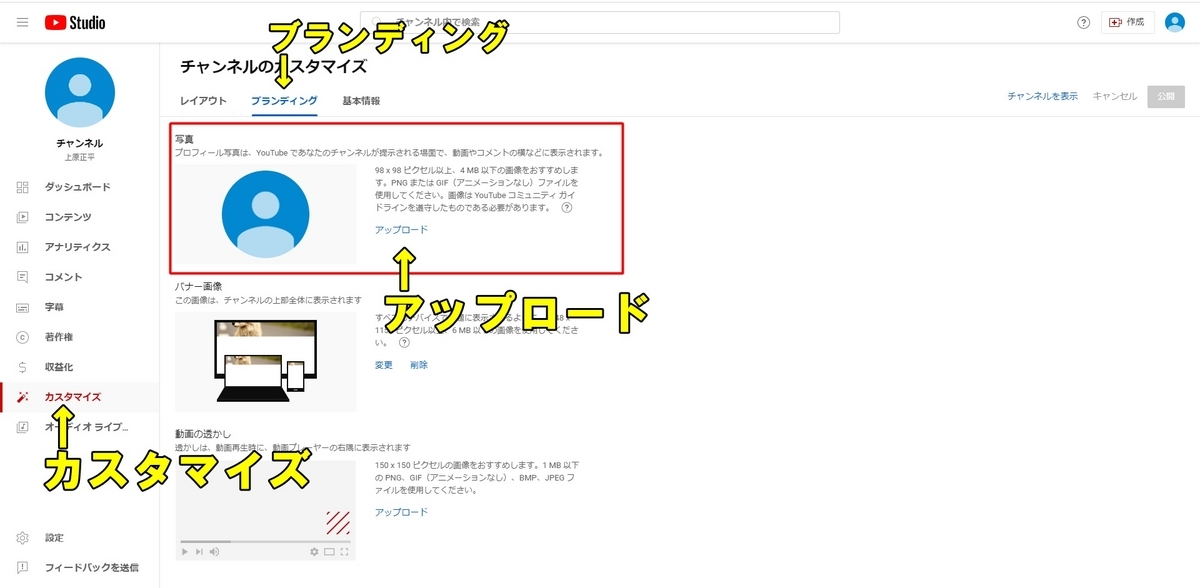Enable fullscreen in the watermark preview
1200x588 pixels.
pyautogui.click(x=345, y=551)
